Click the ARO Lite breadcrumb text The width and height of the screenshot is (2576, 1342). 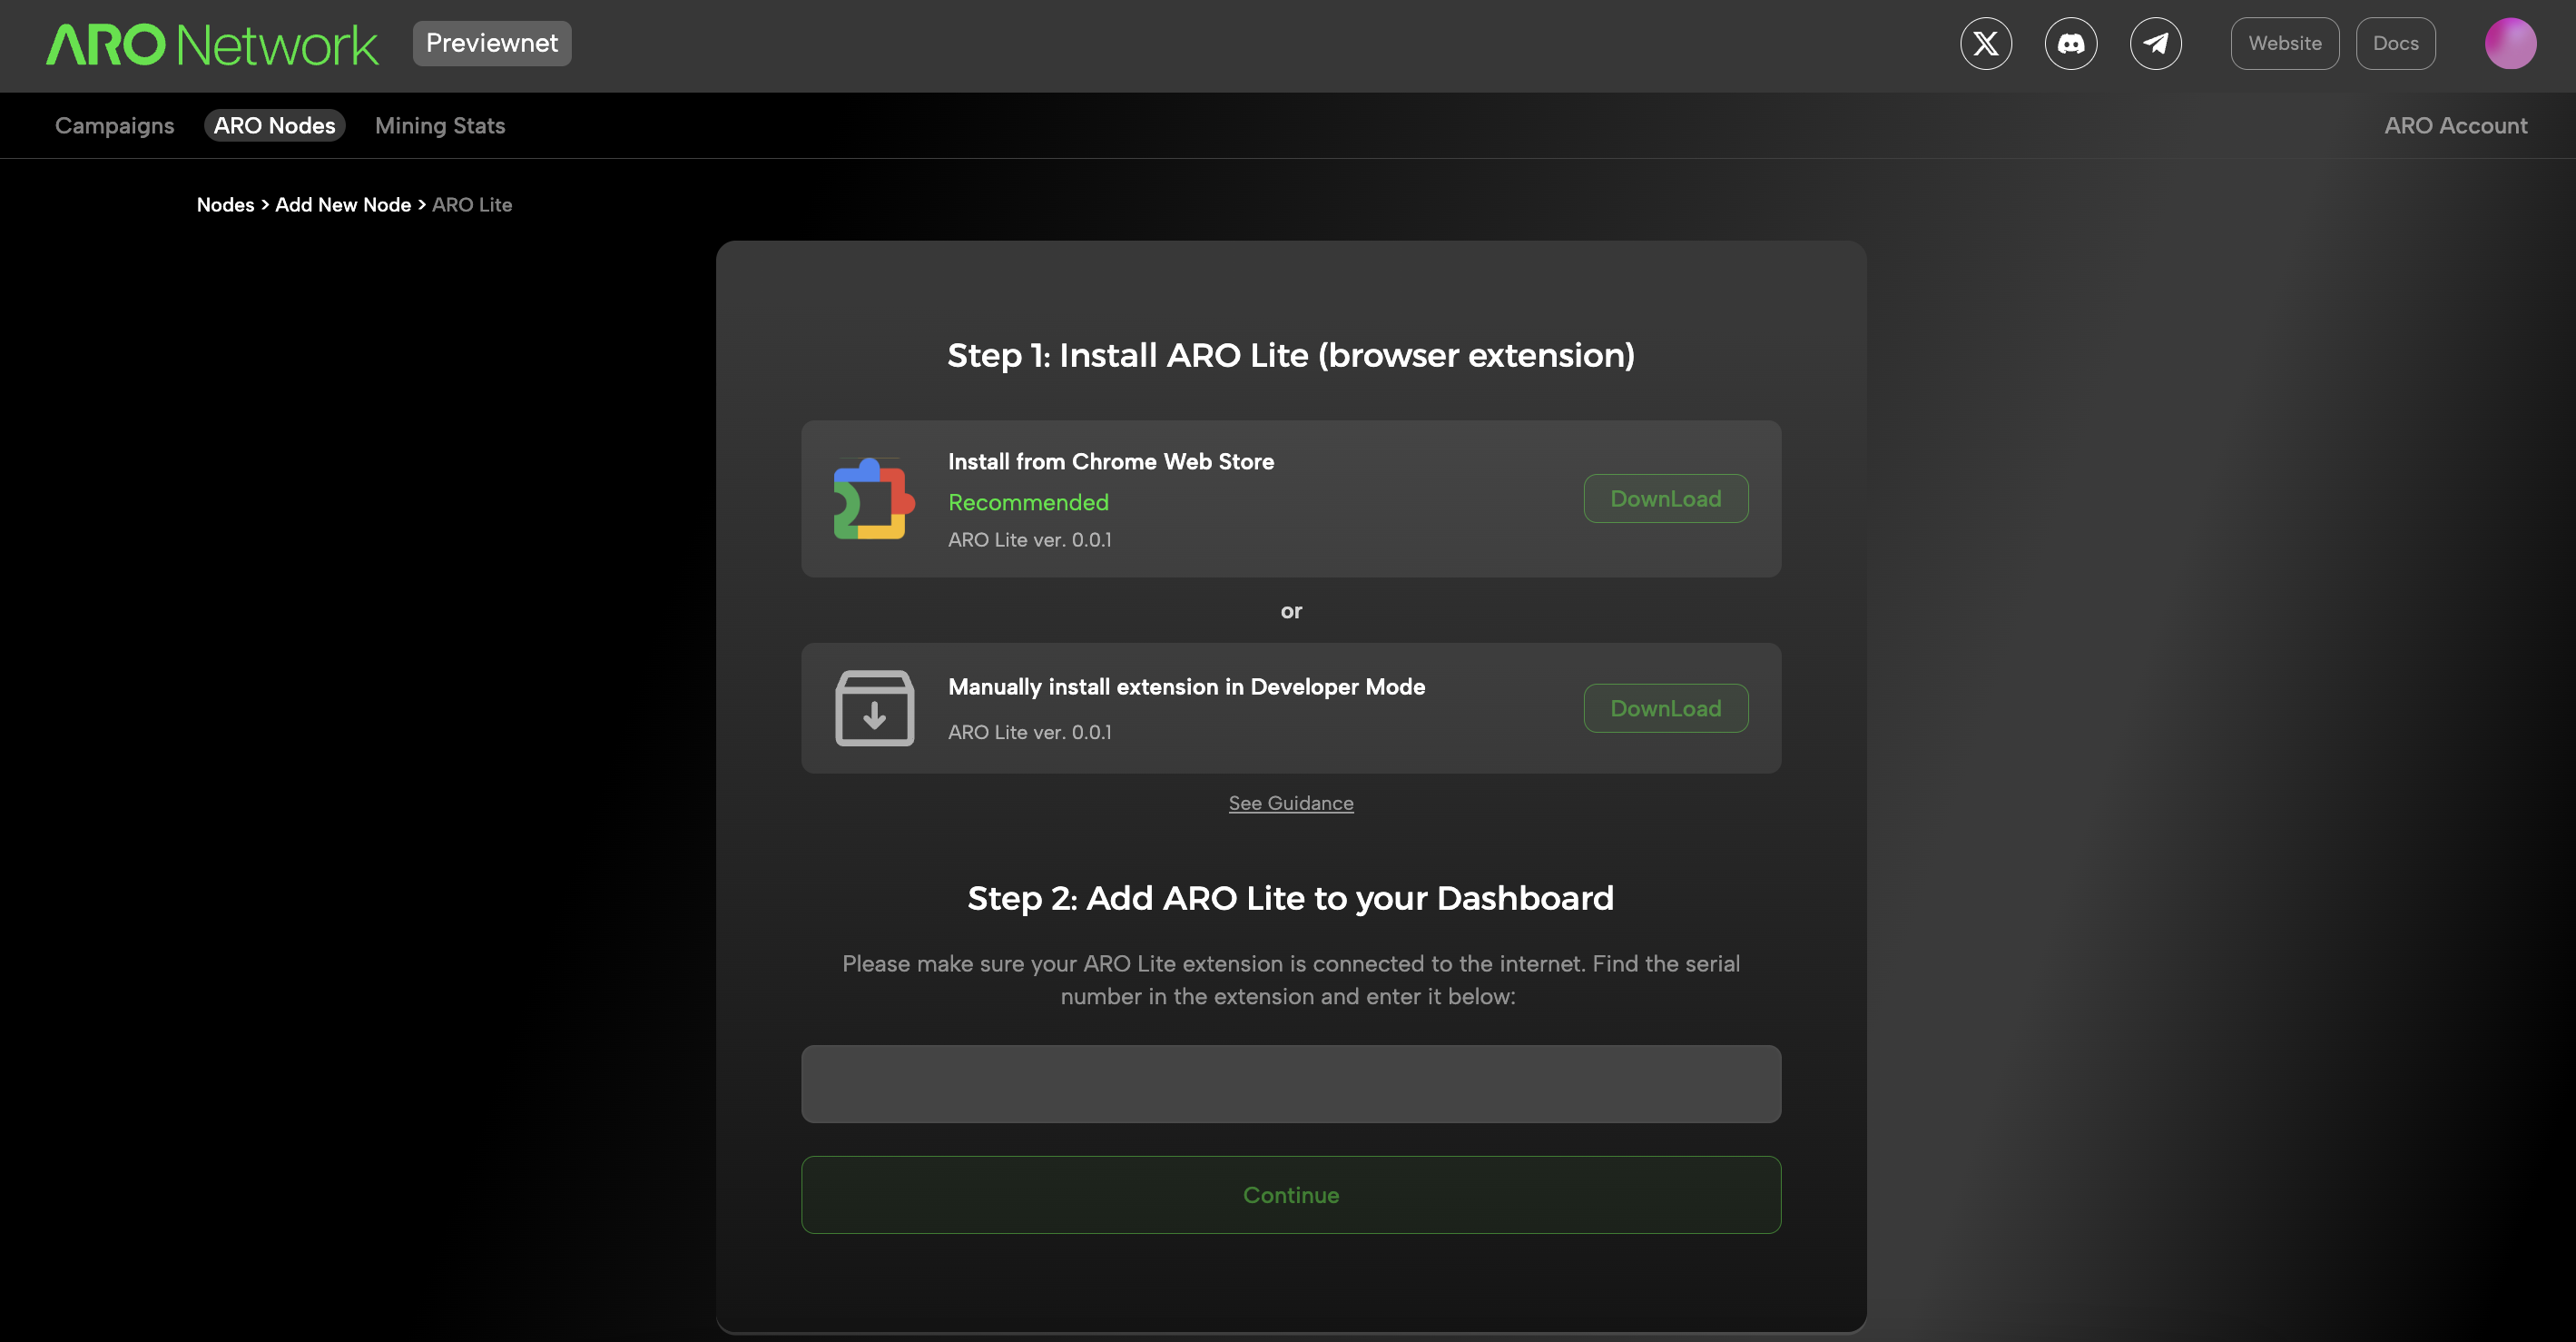click(472, 205)
